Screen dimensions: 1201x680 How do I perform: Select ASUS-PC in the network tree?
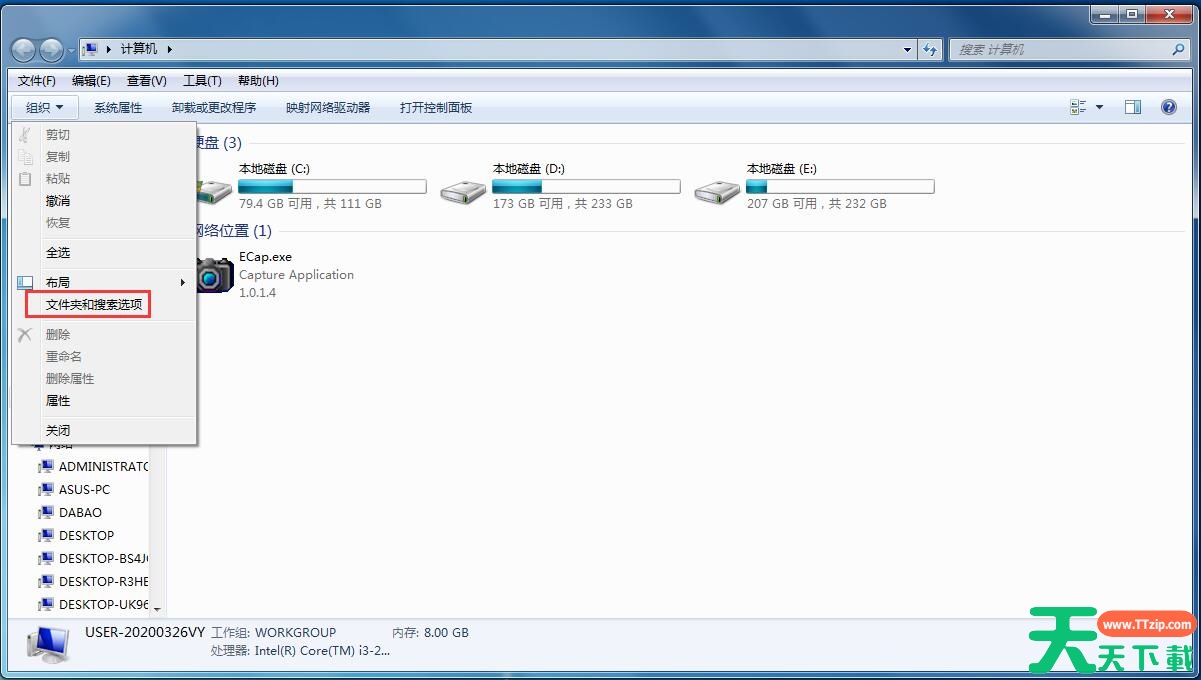[84, 490]
